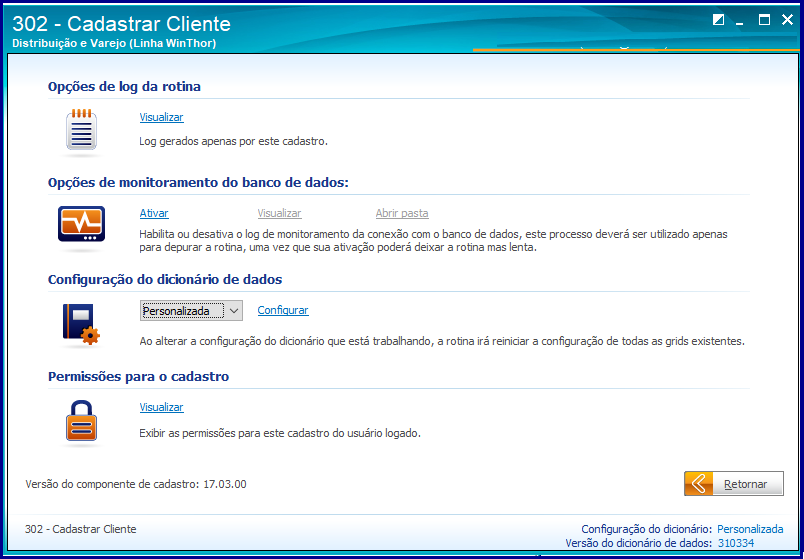
Task: Click the Retornar button
Action: pyautogui.click(x=734, y=484)
